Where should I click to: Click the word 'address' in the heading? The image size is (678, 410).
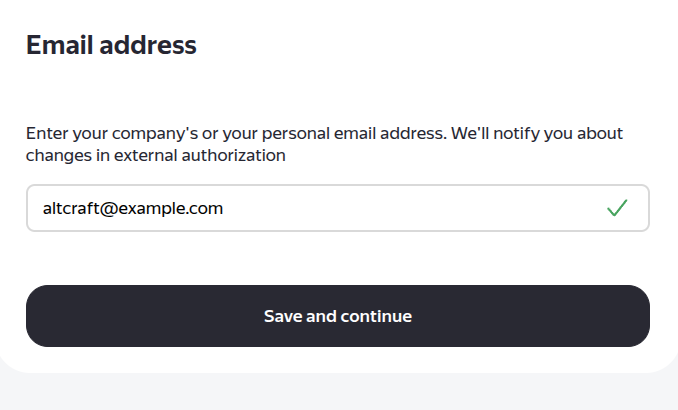147,45
